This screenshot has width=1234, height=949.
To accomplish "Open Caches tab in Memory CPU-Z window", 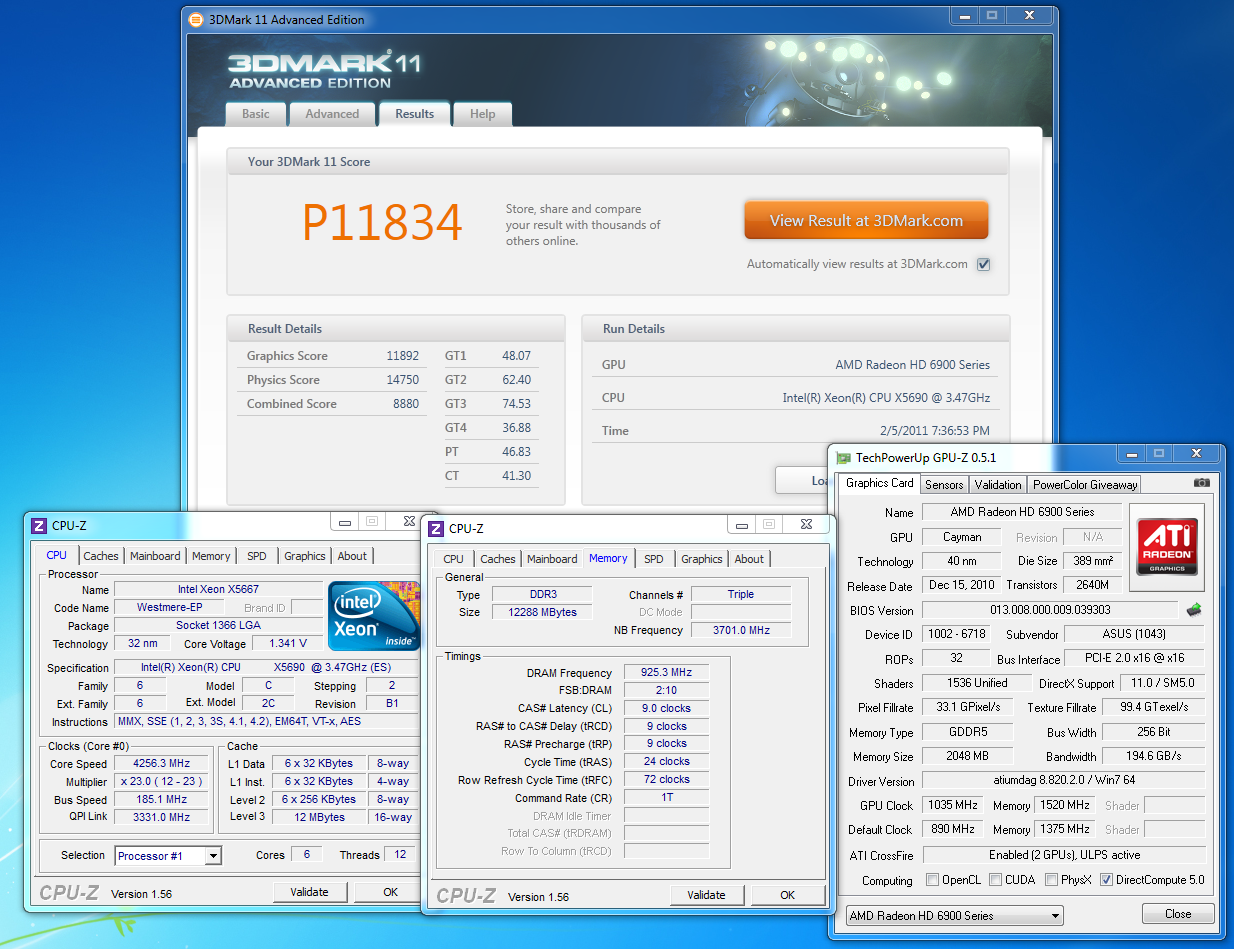I will (498, 559).
